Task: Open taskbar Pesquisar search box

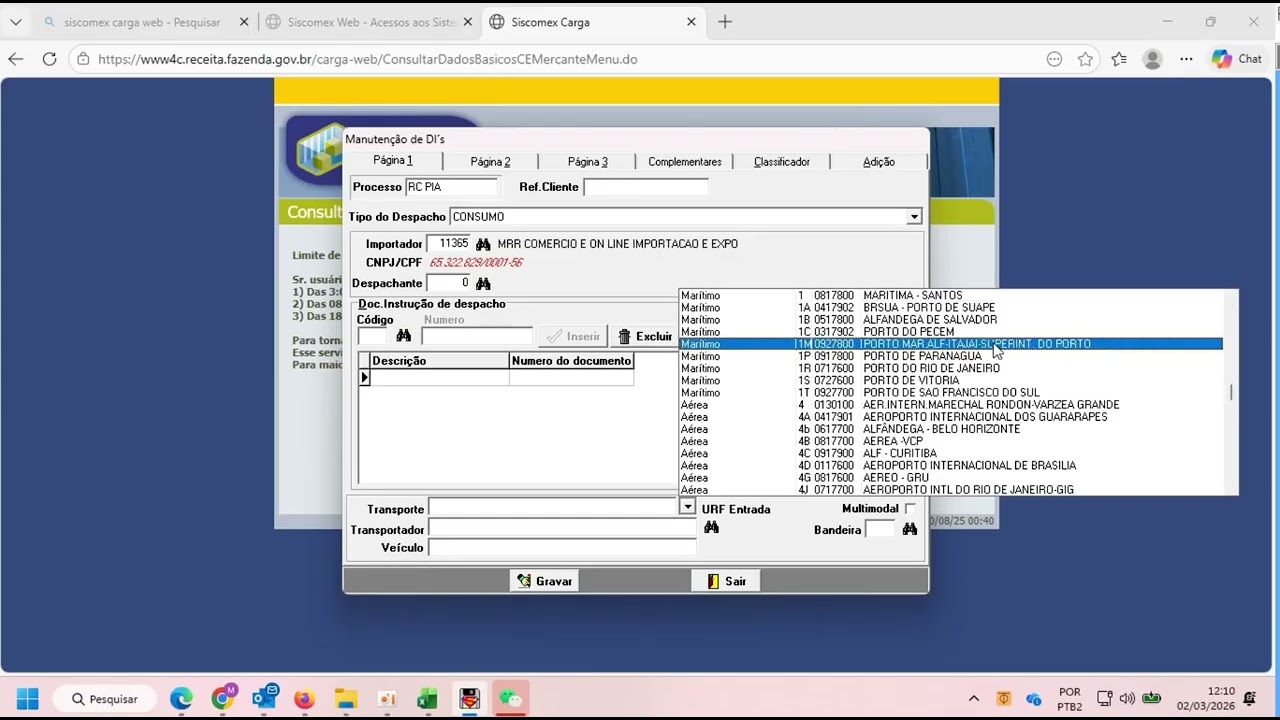Action: tap(103, 699)
